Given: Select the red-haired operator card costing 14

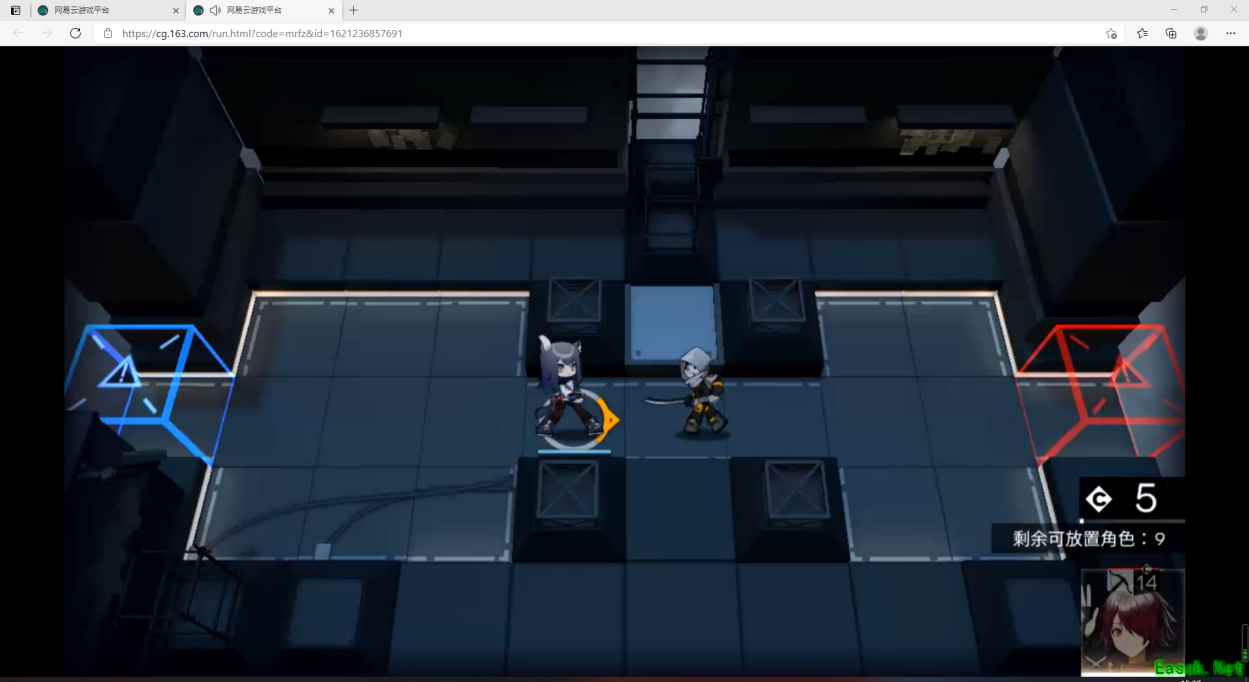Looking at the screenshot, I should click(x=1132, y=622).
